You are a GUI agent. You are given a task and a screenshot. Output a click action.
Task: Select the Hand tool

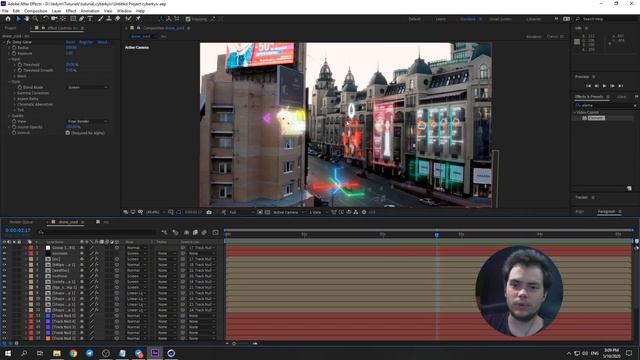[27, 19]
